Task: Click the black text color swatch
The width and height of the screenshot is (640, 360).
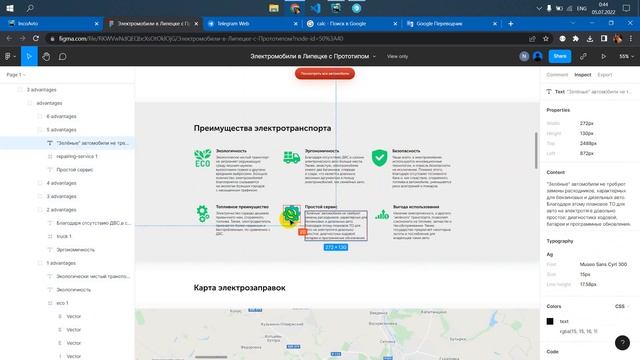Action: (x=550, y=321)
